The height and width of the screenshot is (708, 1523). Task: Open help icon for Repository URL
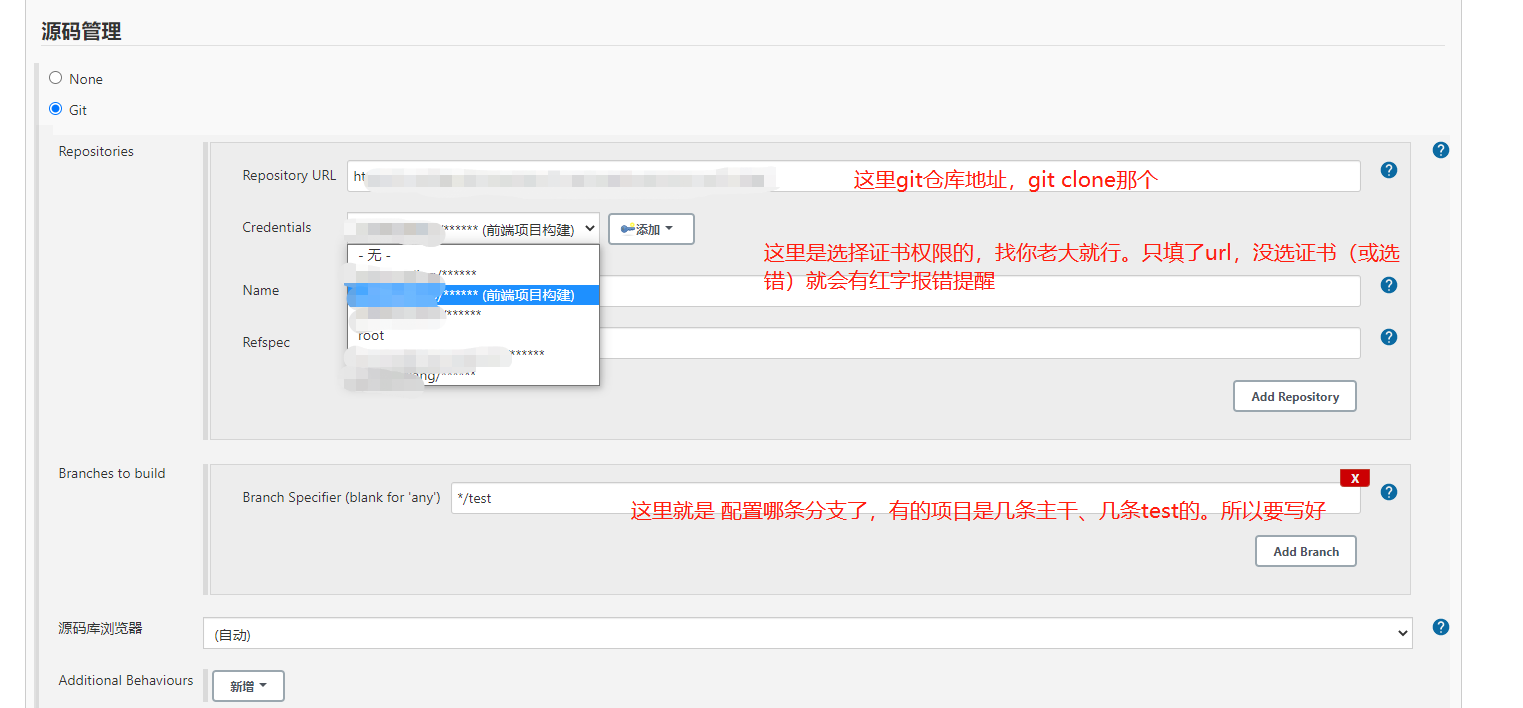1388,170
